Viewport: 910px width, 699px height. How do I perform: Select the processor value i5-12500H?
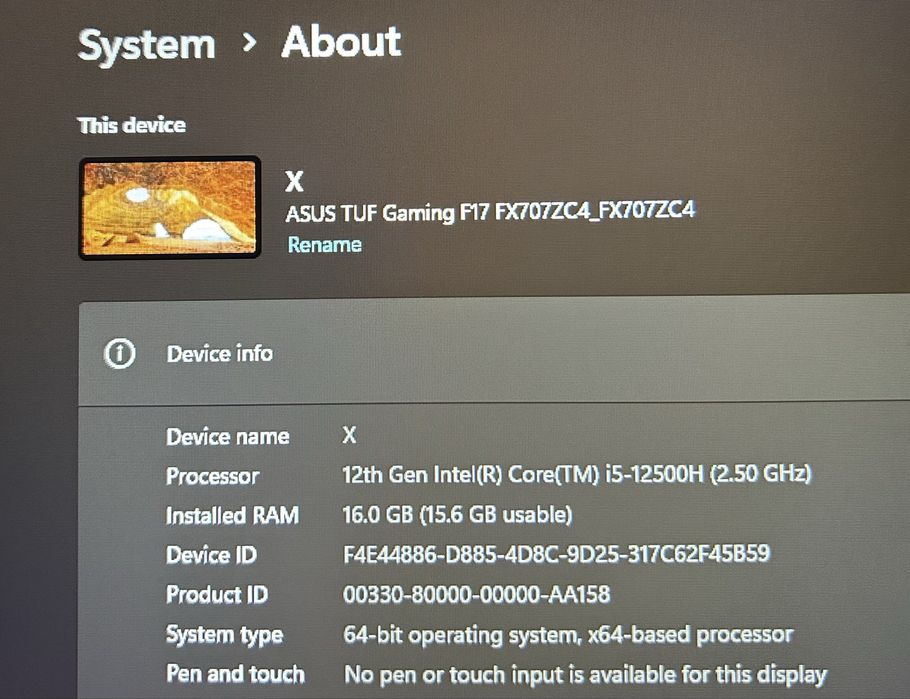click(x=576, y=474)
